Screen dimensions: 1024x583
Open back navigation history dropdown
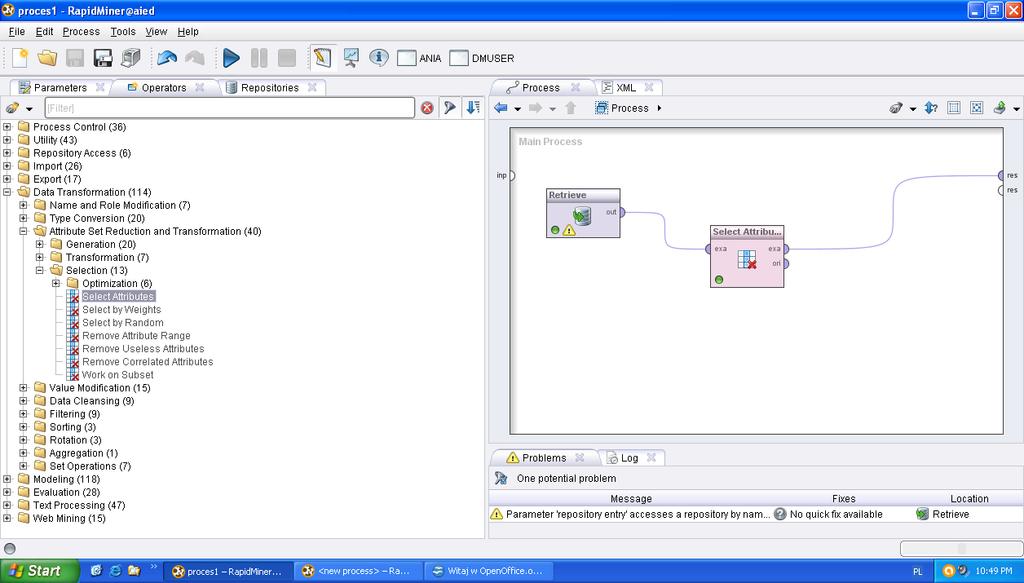coord(517,109)
